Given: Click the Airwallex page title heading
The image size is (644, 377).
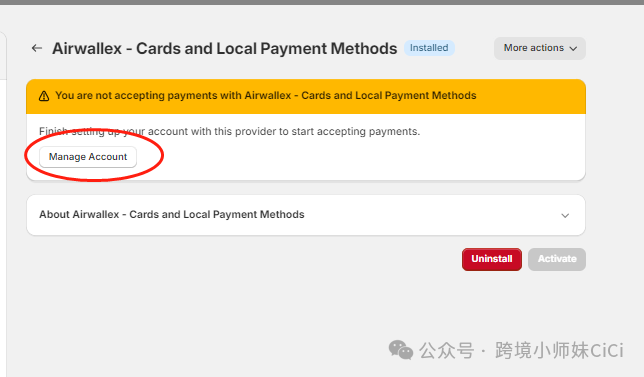Looking at the screenshot, I should pos(225,48).
